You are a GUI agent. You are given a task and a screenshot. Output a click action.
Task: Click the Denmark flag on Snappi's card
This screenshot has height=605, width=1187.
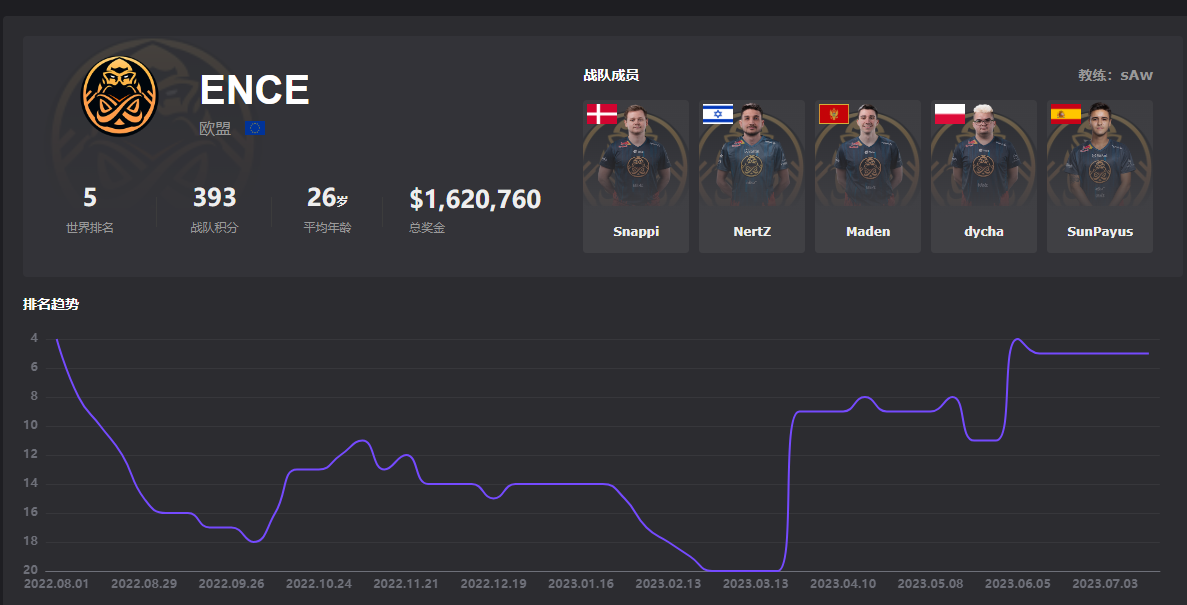(602, 113)
